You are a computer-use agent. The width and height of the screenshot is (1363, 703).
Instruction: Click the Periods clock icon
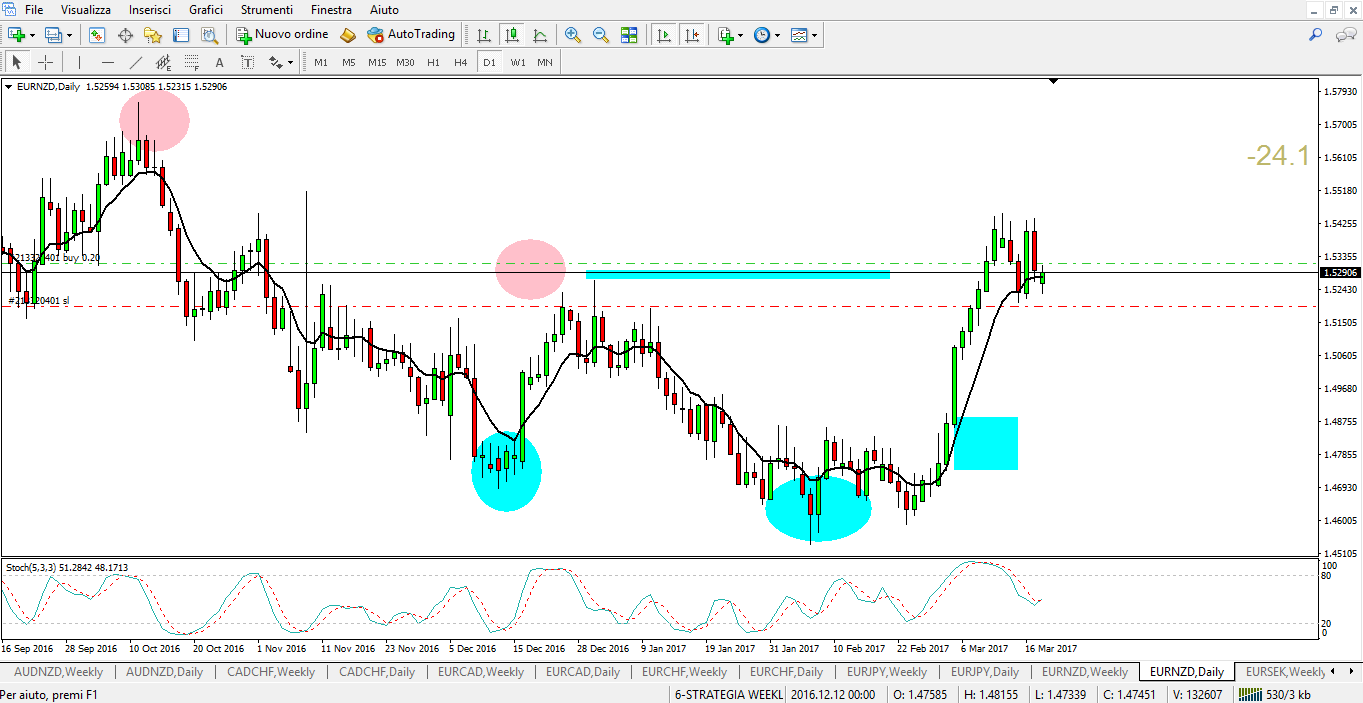(762, 35)
